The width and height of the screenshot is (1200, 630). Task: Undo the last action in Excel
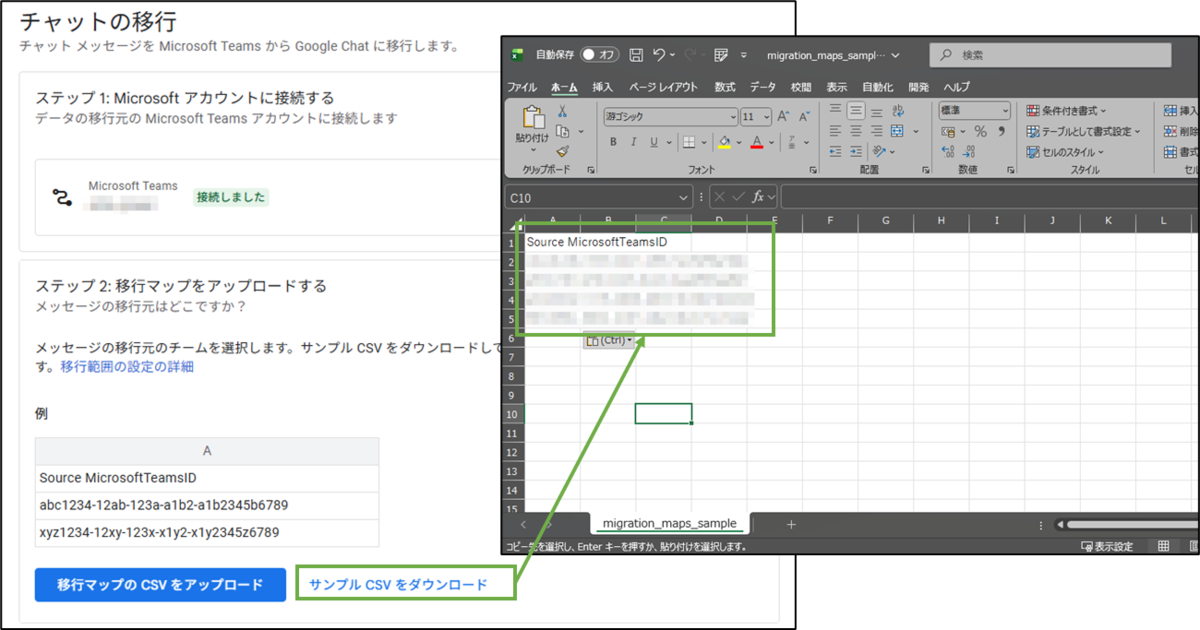(659, 55)
